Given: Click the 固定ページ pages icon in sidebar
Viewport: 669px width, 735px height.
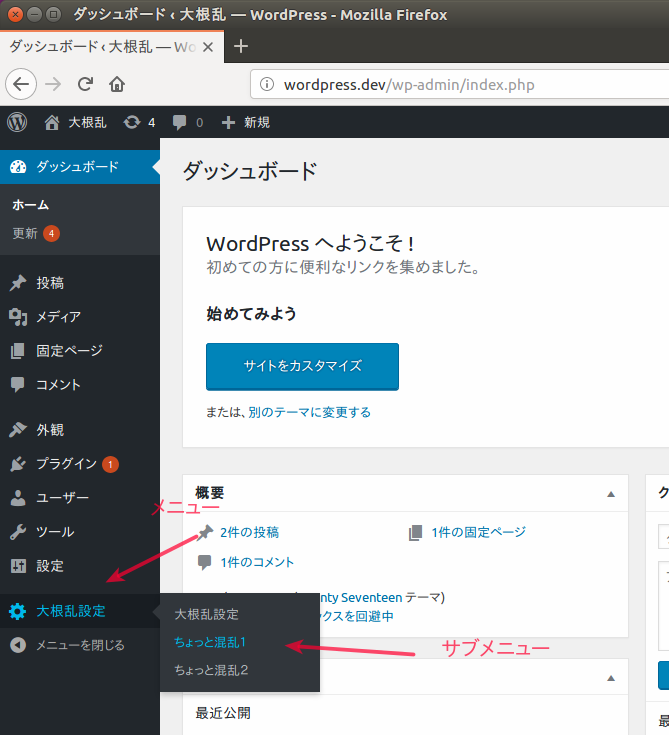Looking at the screenshot, I should click(x=18, y=351).
